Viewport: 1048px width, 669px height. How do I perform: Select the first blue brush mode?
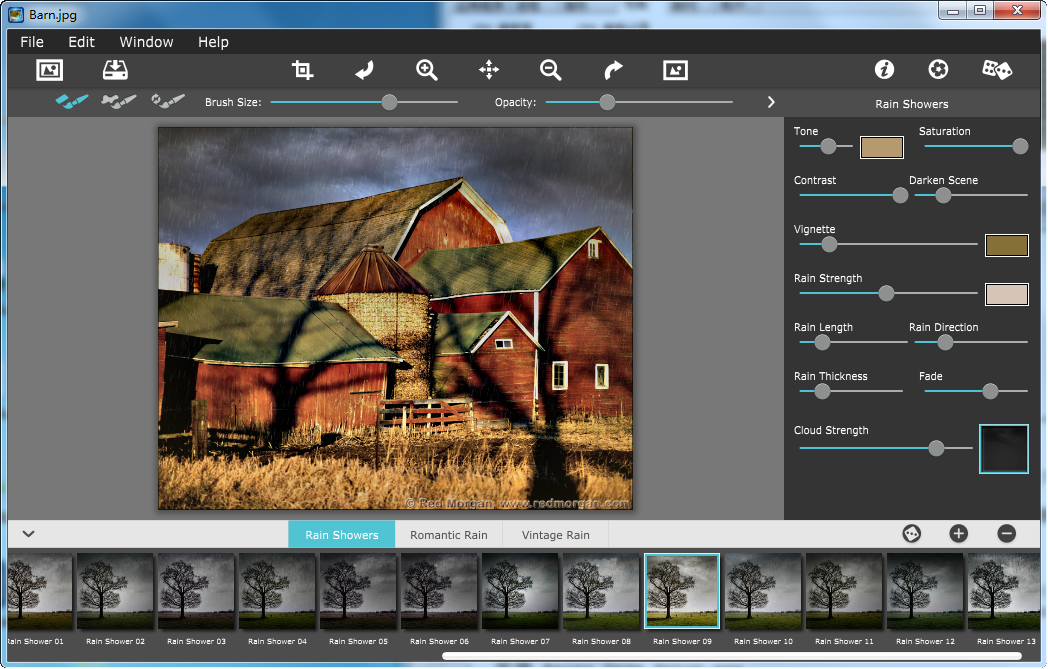tap(72, 101)
